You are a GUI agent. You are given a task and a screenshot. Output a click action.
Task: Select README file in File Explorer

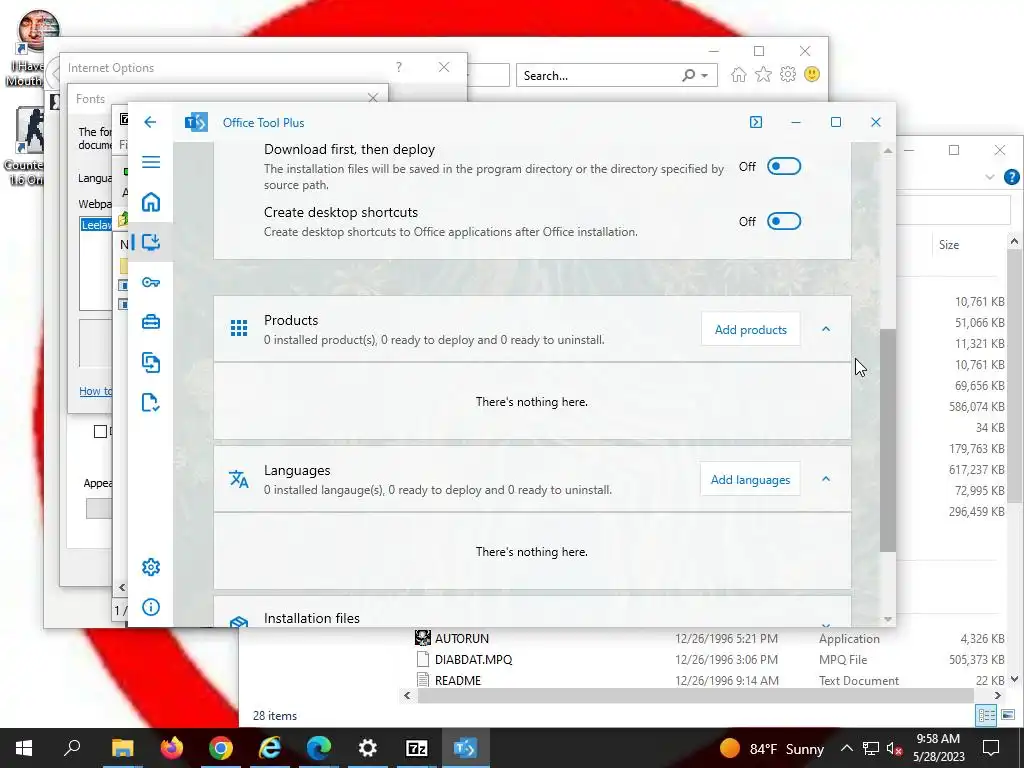[x=457, y=680]
